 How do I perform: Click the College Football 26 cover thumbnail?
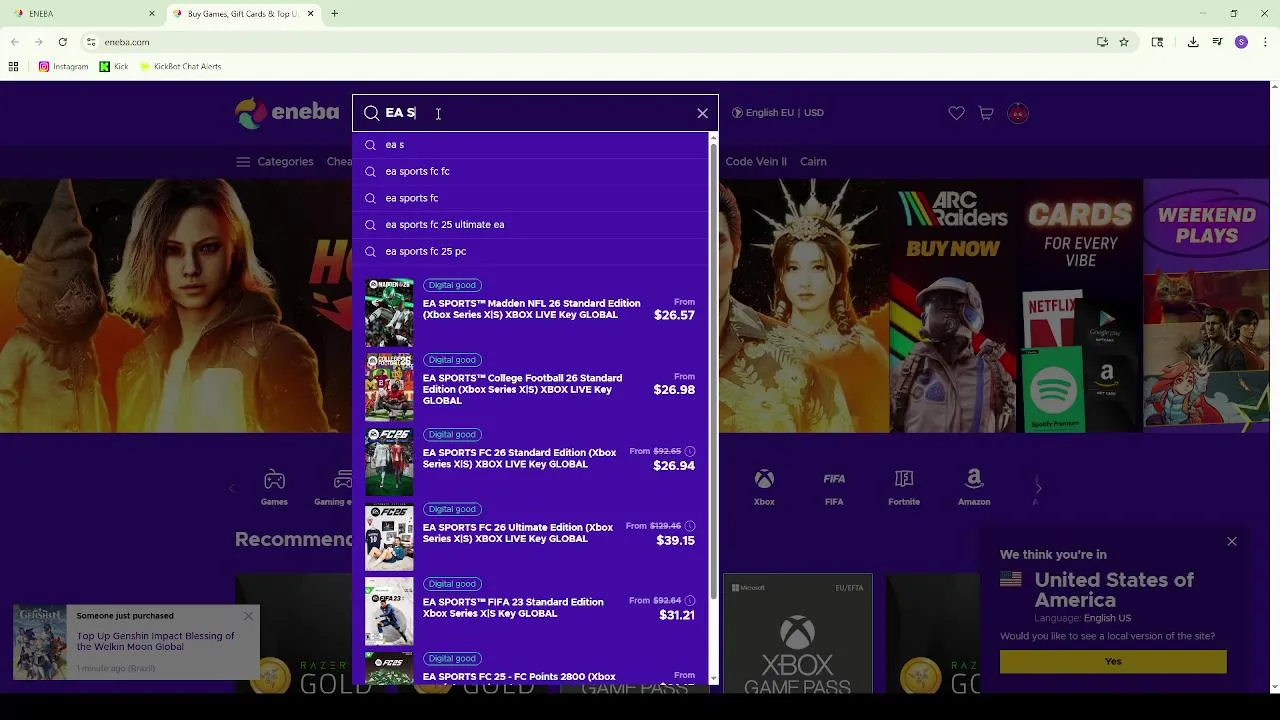point(389,387)
